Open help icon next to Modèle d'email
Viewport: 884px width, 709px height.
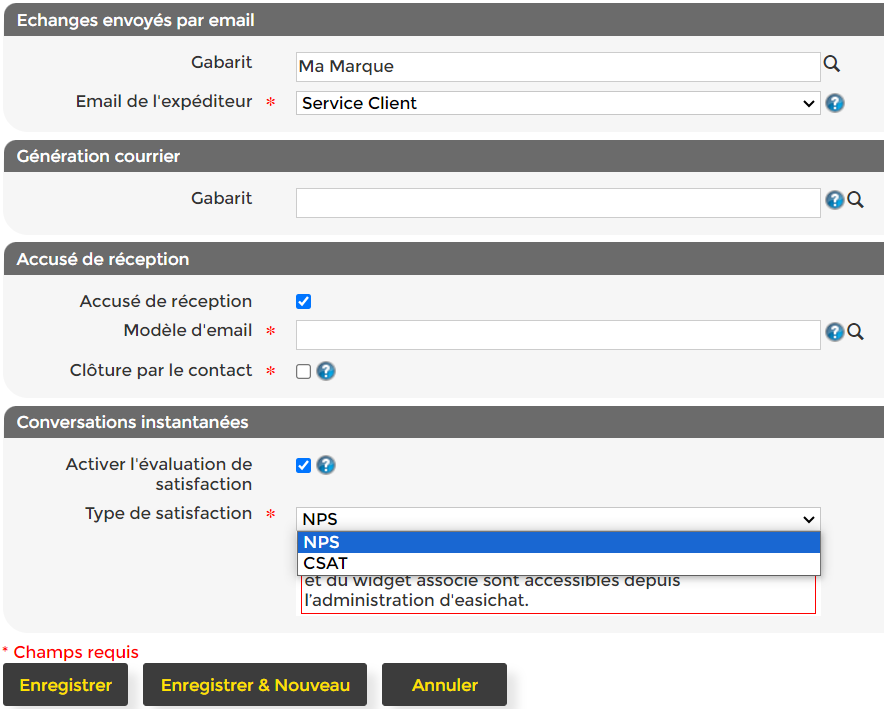[834, 332]
